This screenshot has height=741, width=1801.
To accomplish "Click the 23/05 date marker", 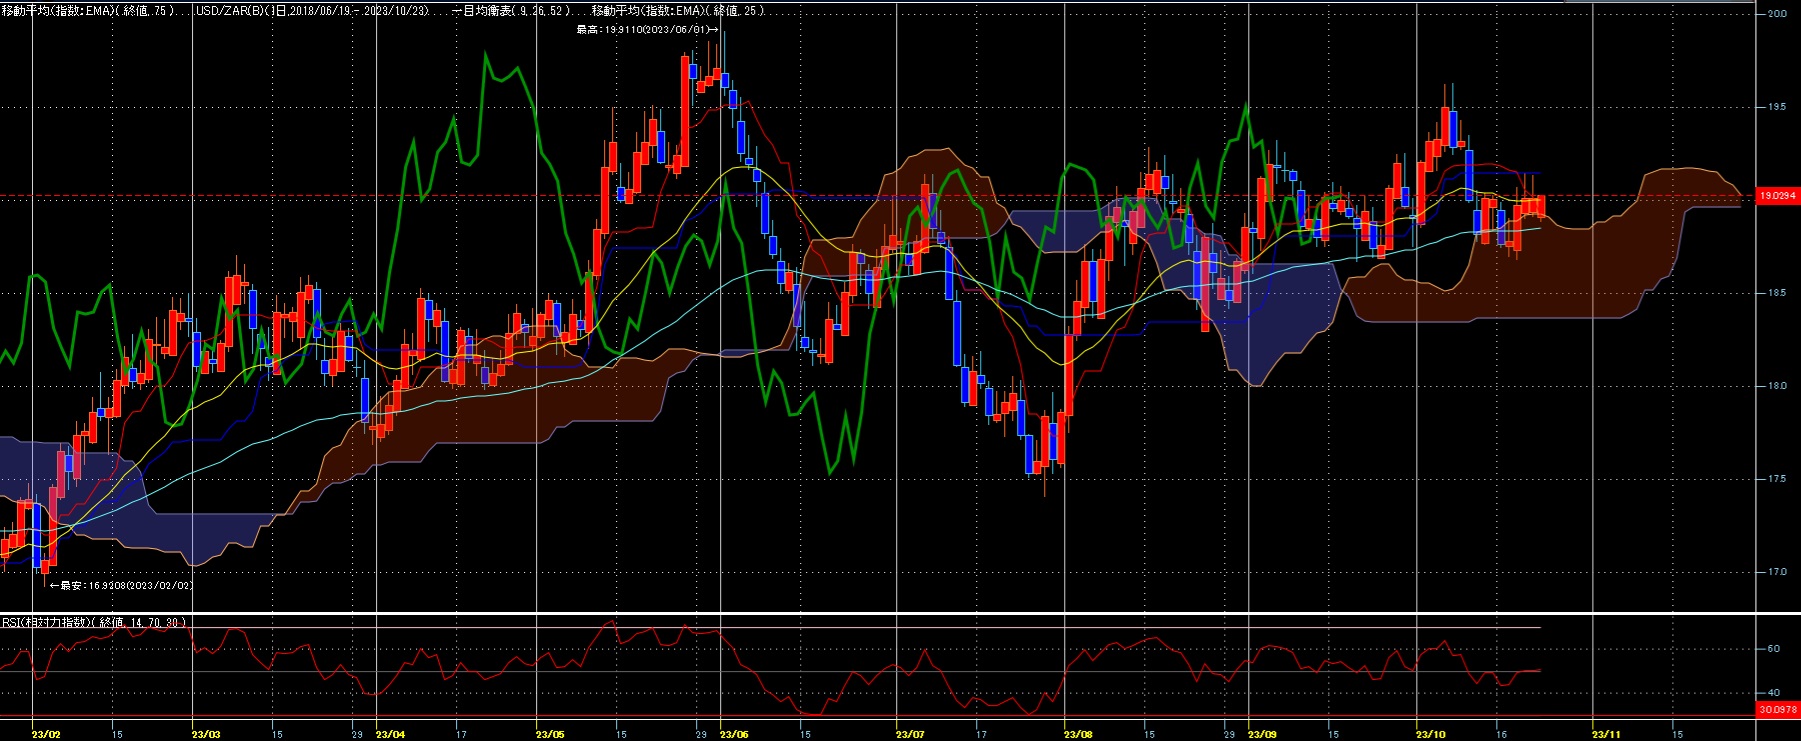I will tap(550, 734).
